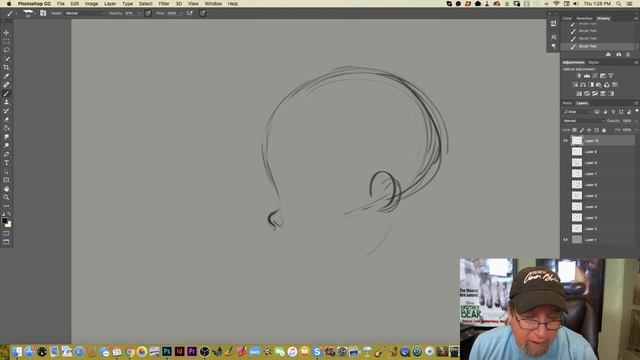
Task: Click the foreground color swatch
Action: point(4,221)
